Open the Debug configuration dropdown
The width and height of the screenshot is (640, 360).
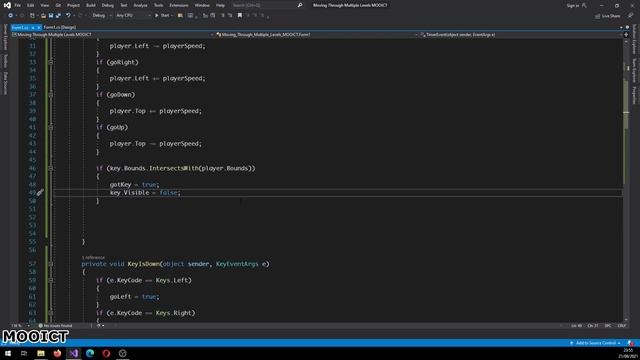click(x=102, y=16)
